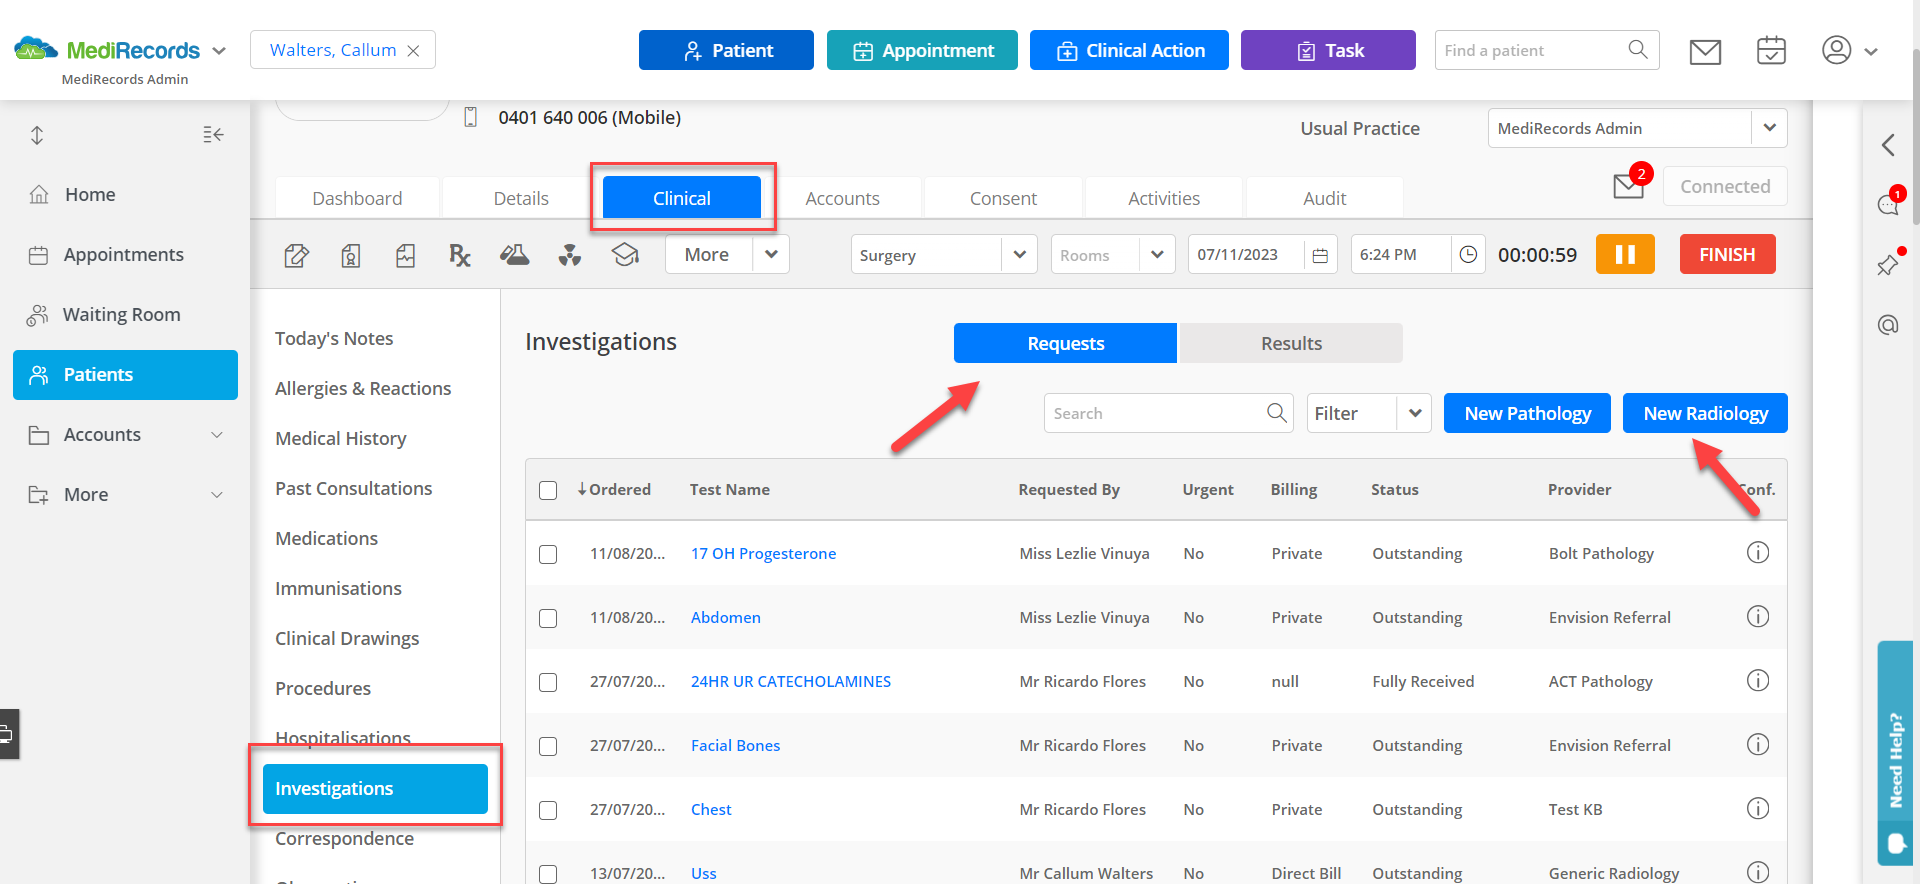Tick checkbox for 17 OH Progesterone row

coord(548,554)
